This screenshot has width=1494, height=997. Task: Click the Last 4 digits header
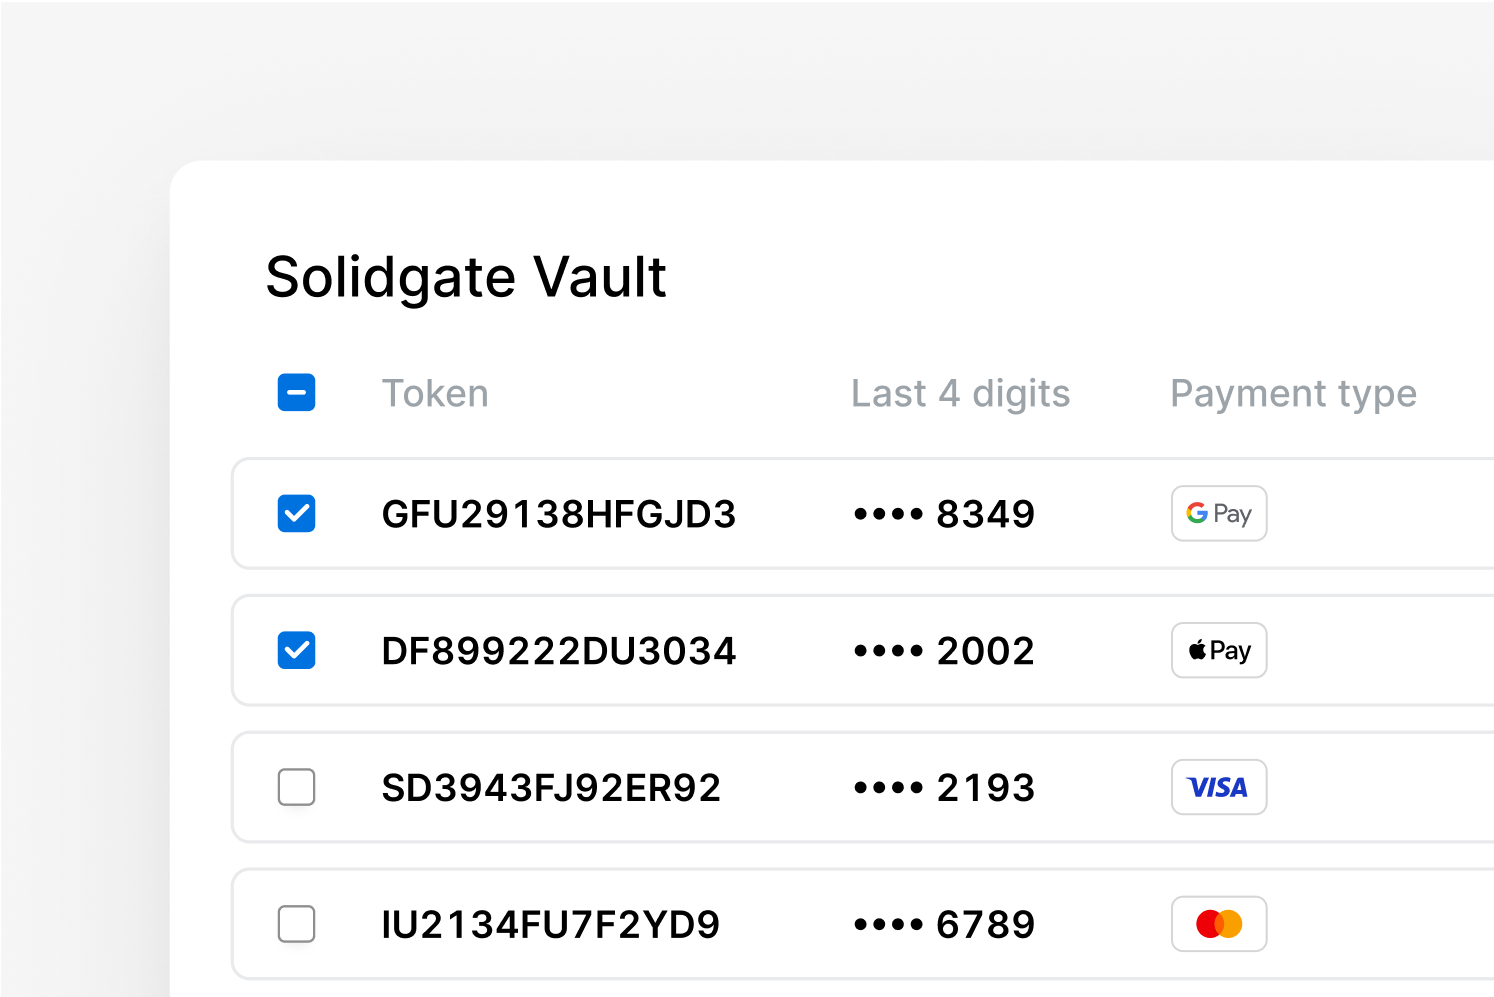tap(960, 392)
